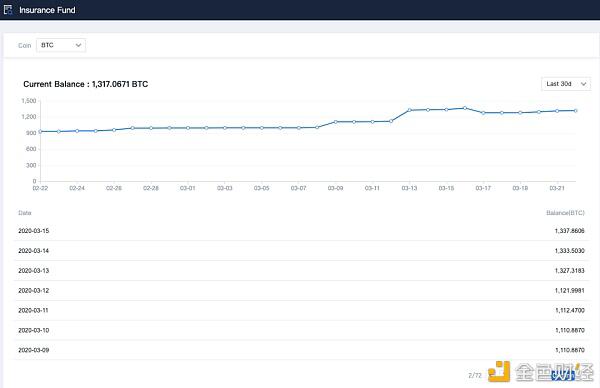Click the Coin label

click(x=24, y=46)
